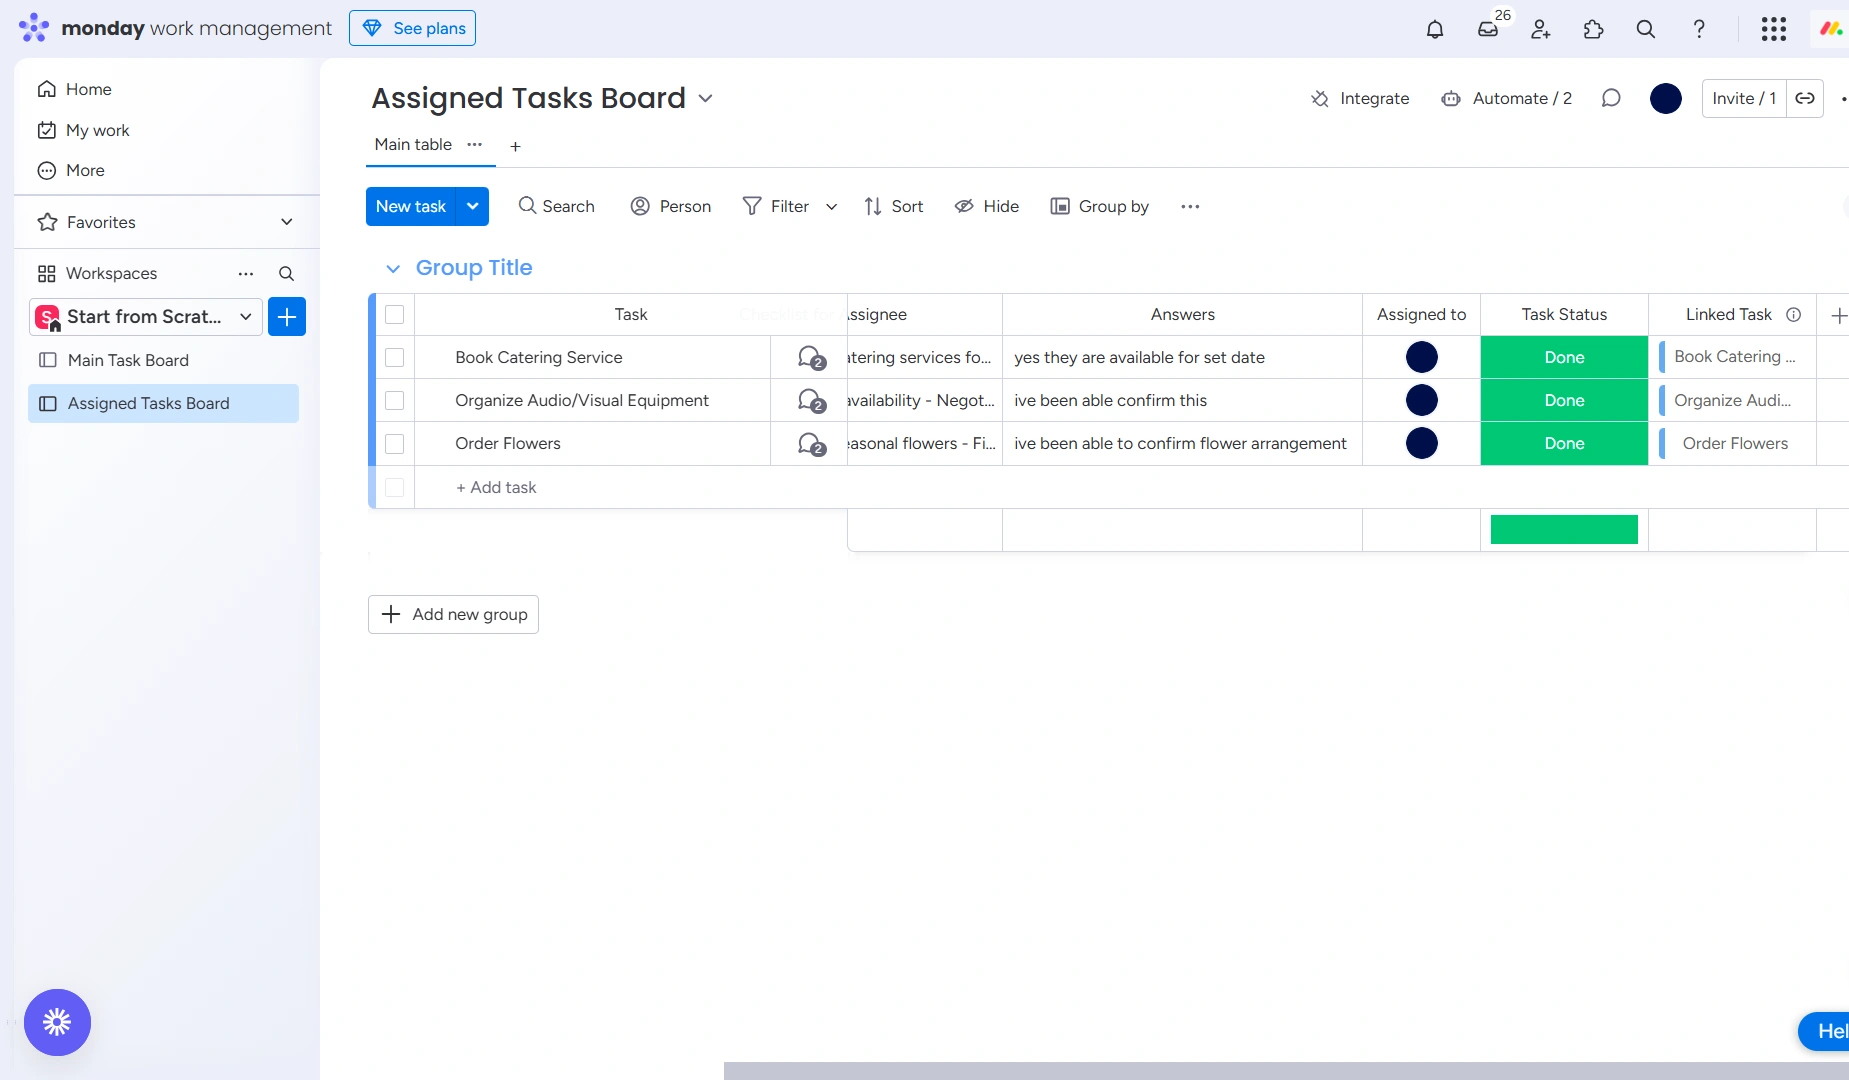Select the Order Flowers row checkbox
This screenshot has width=1849, height=1080.
point(395,444)
